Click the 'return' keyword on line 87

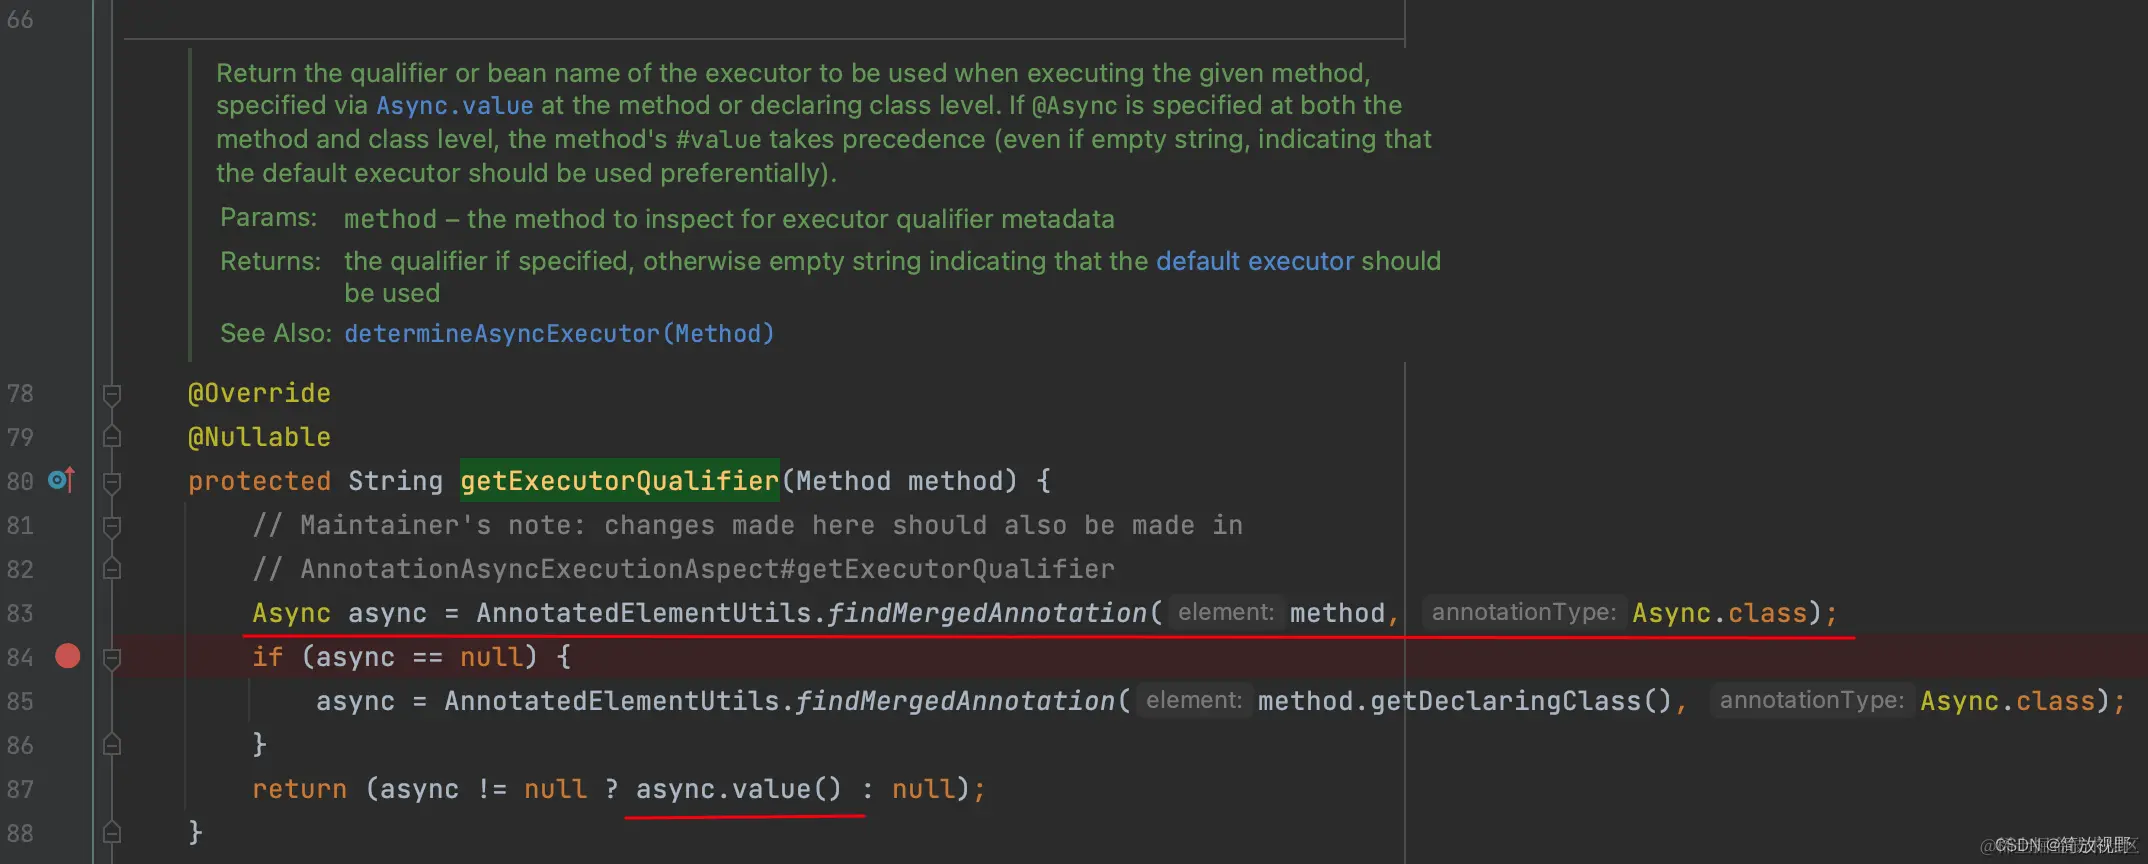[299, 789]
